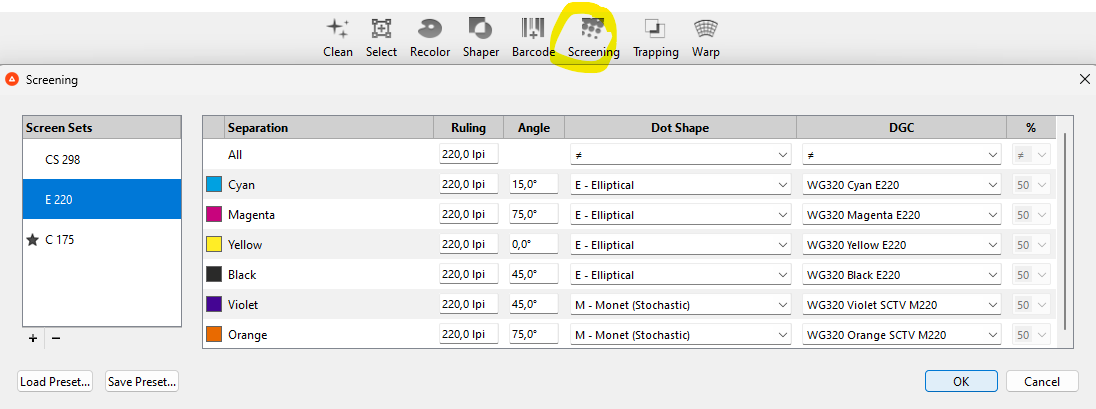Open the Clean tool
The height and width of the screenshot is (409, 1096).
pyautogui.click(x=338, y=36)
